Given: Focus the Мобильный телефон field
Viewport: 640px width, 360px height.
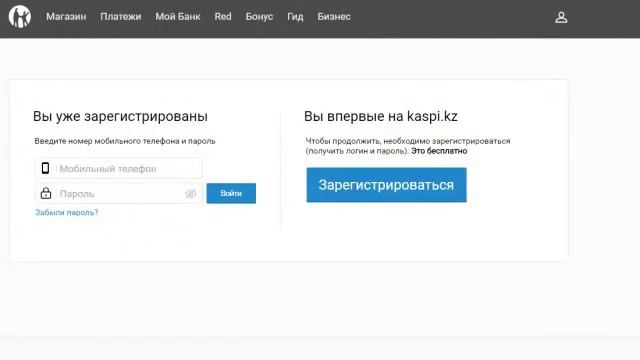Looking at the screenshot, I should 119,168.
